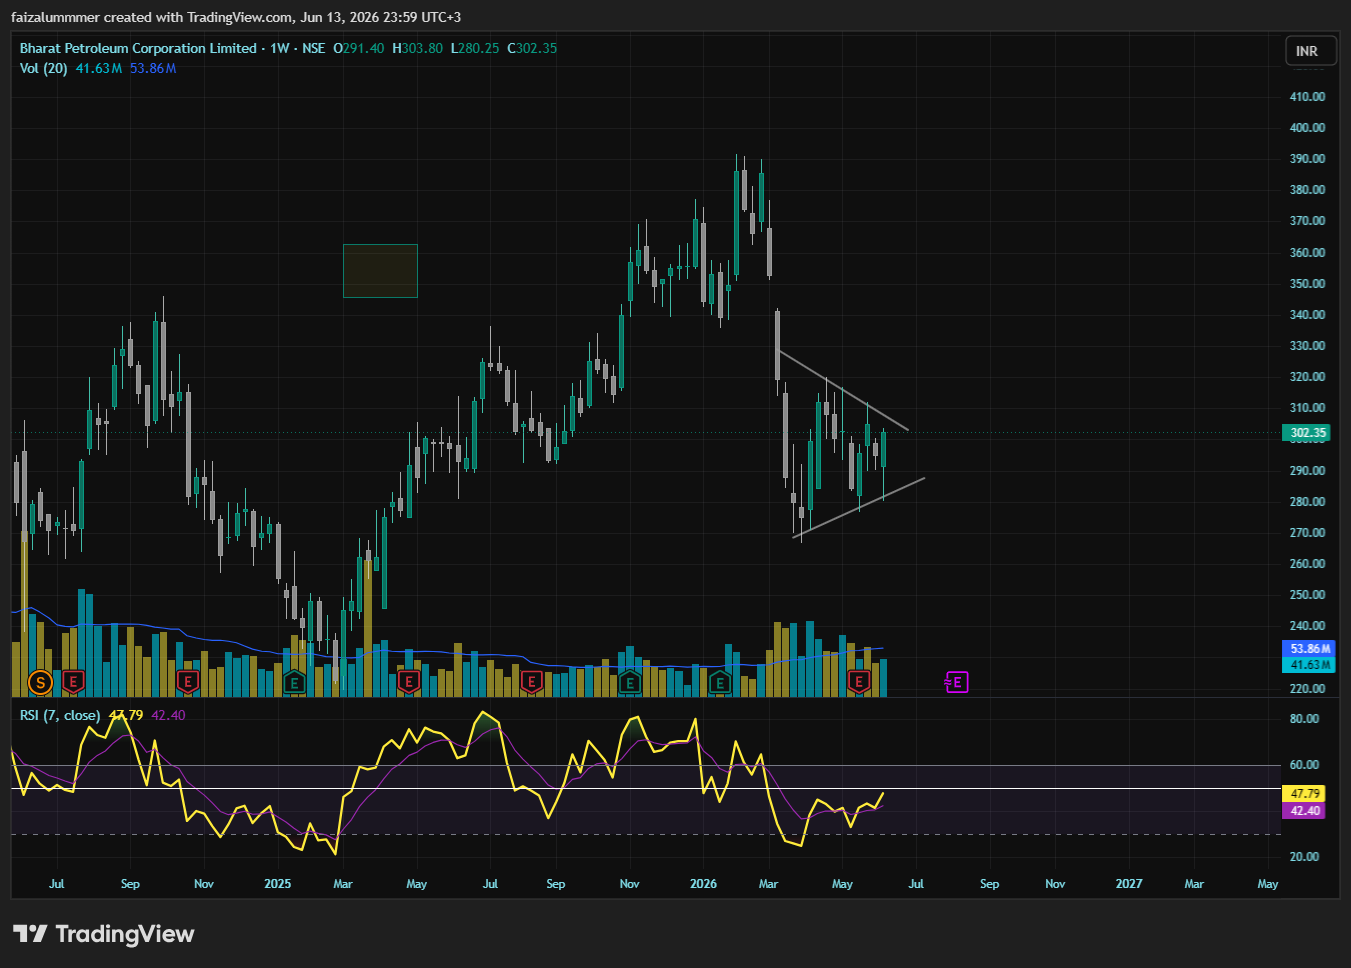Screen dimensions: 1351x968
Task: Click the INR currency button
Action: 1310,51
